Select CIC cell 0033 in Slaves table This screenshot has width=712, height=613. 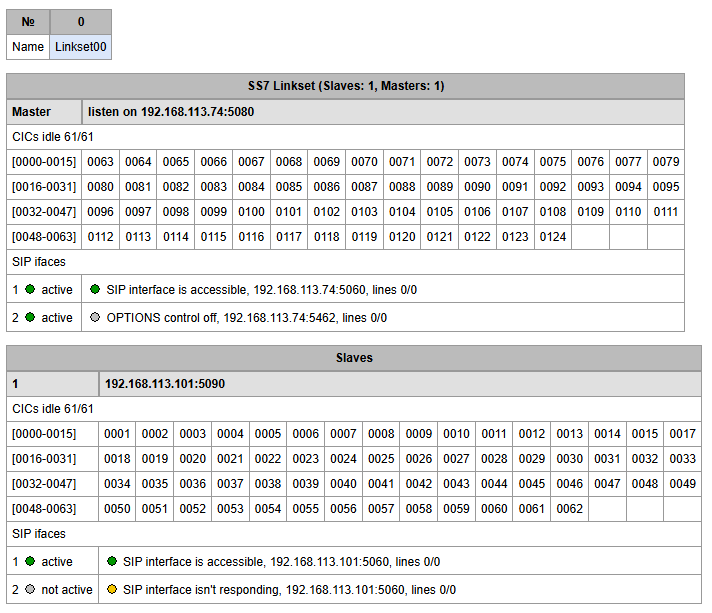point(682,459)
